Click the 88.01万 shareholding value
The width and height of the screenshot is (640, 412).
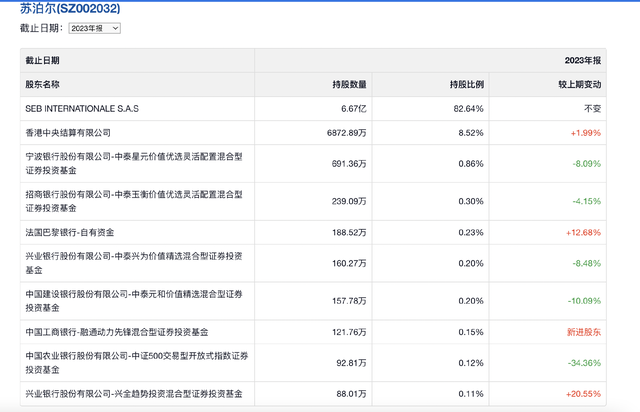click(x=351, y=394)
